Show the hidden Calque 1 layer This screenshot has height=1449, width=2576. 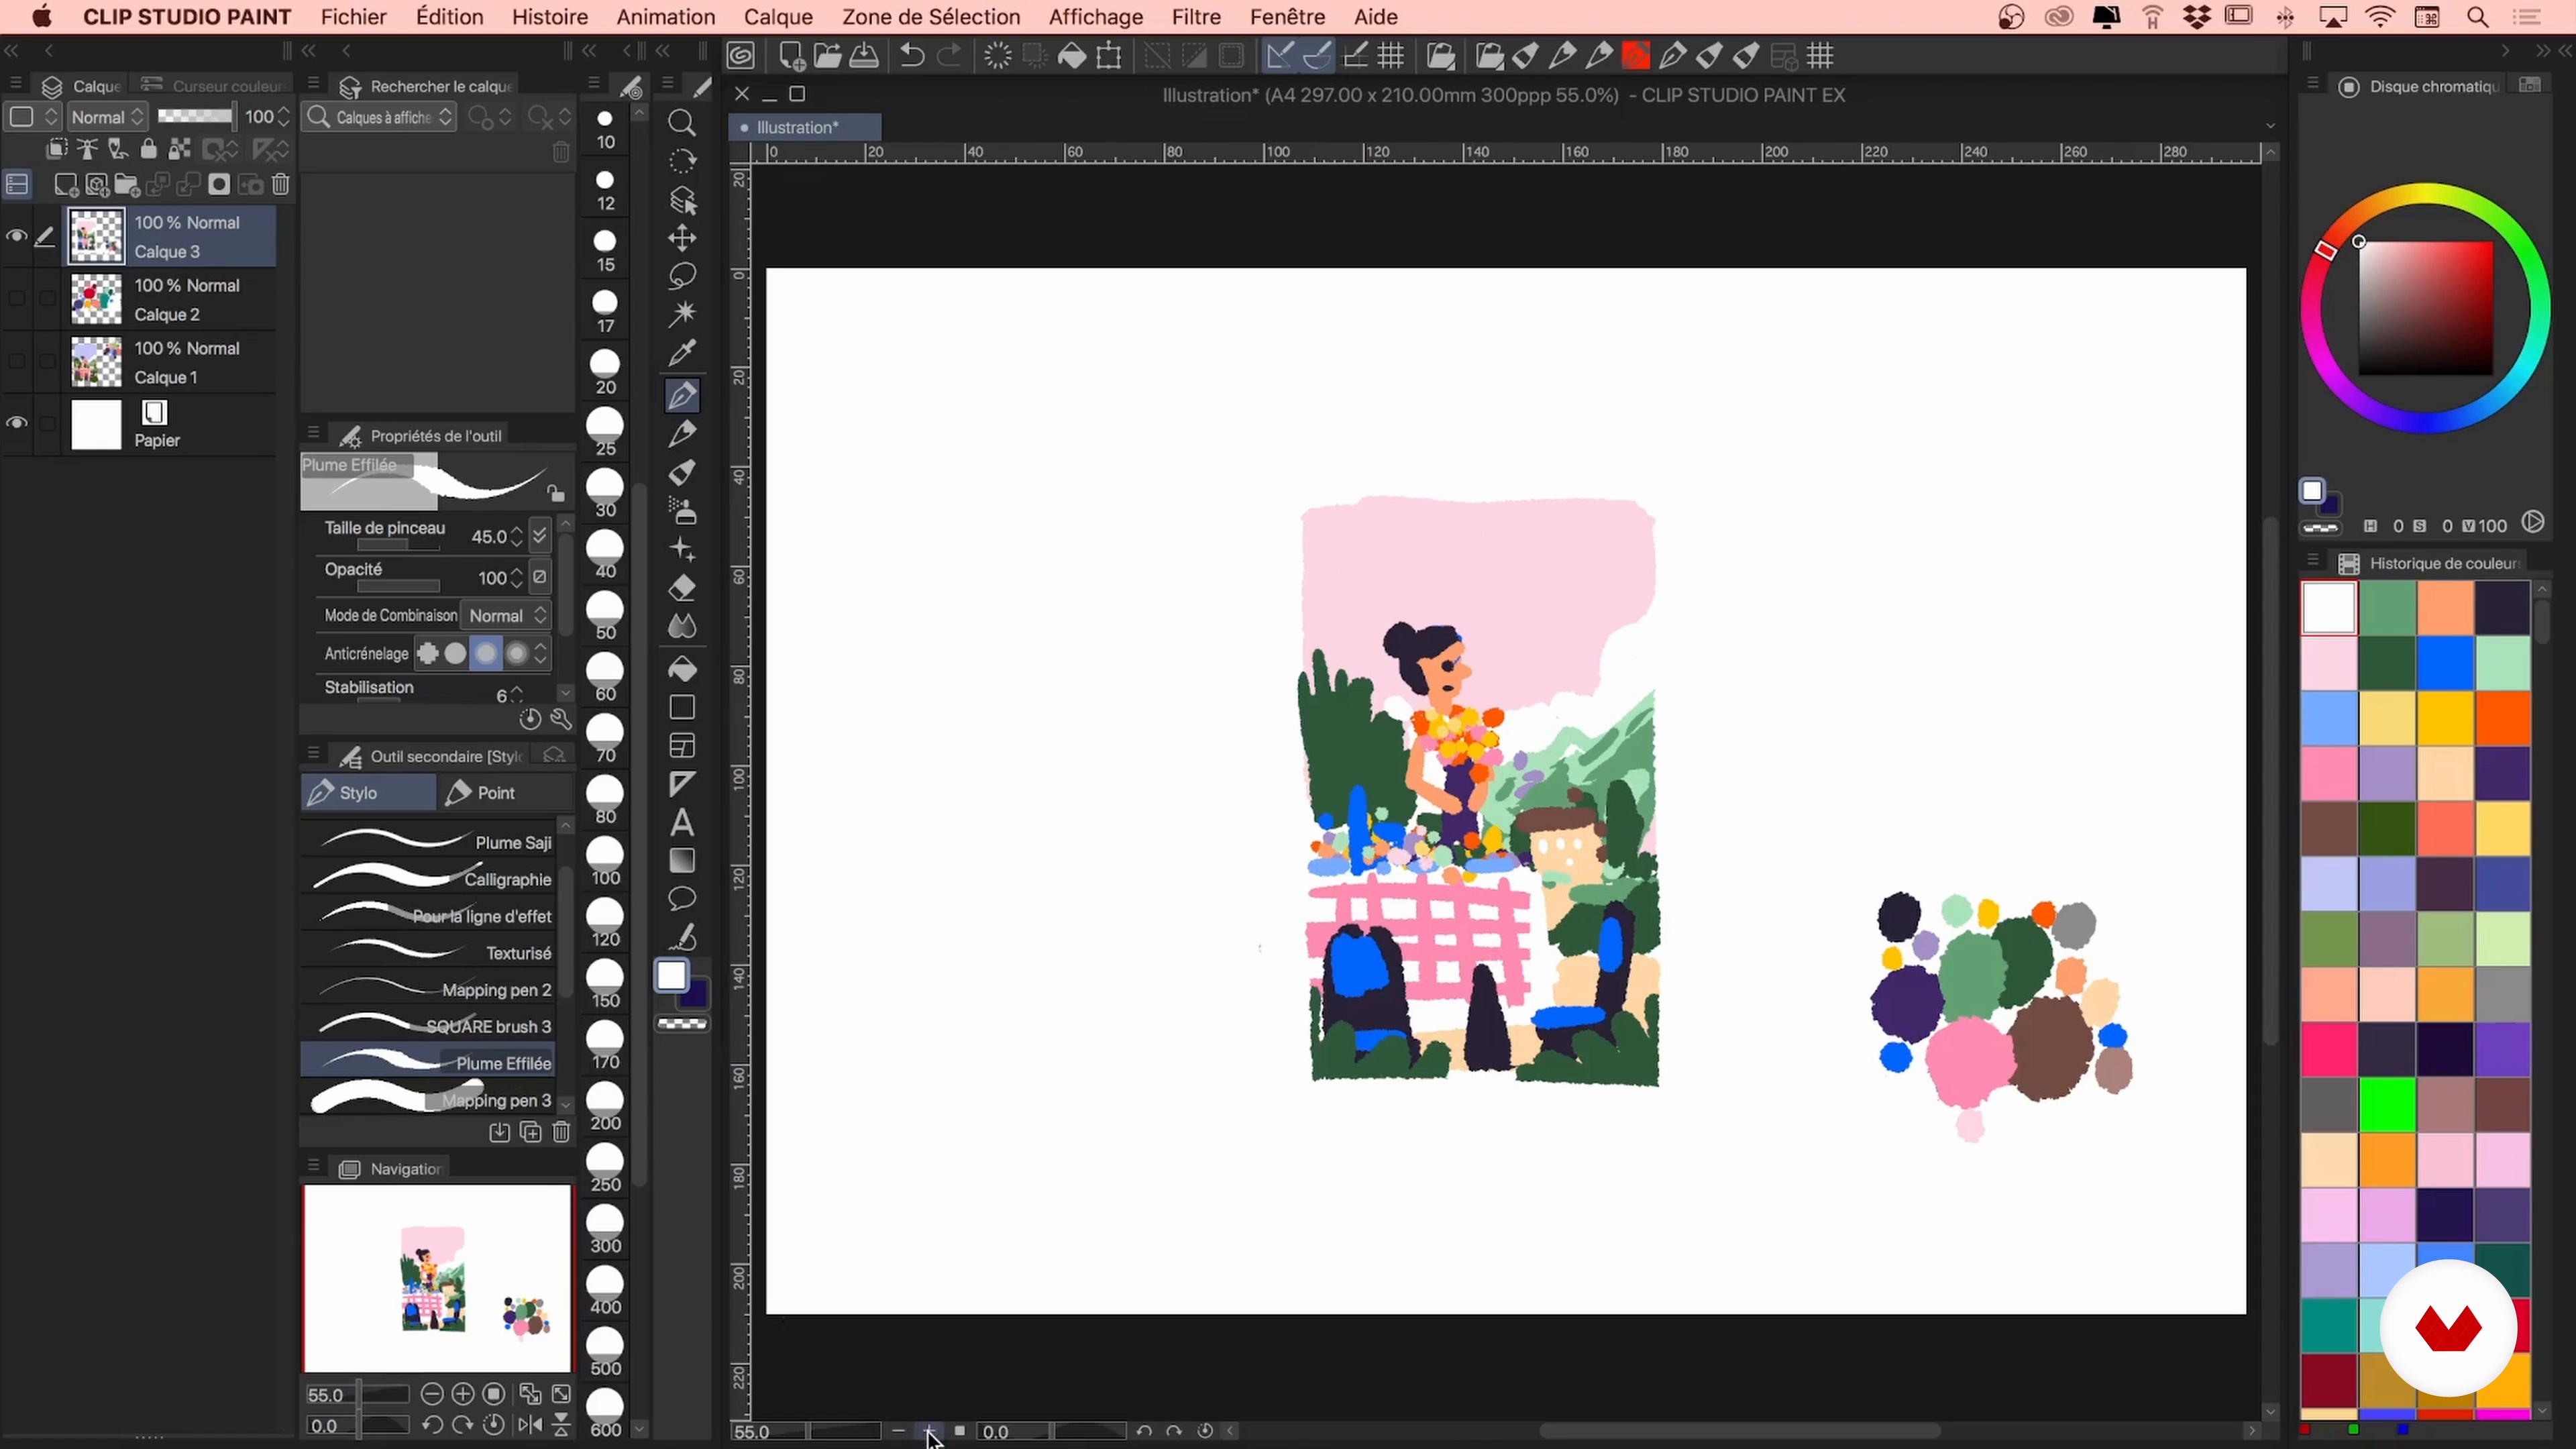point(16,362)
